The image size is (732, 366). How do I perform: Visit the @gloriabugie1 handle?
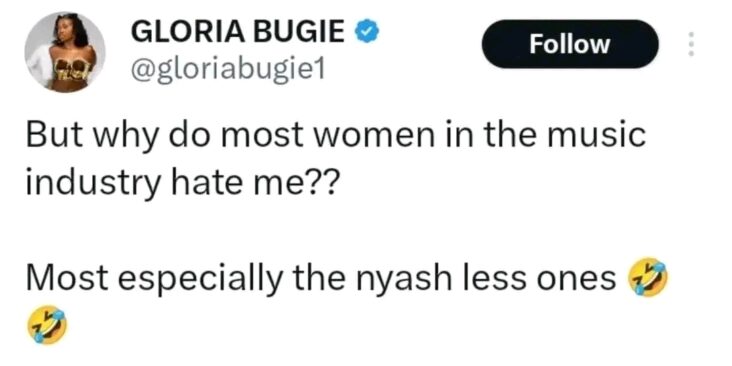click(228, 70)
